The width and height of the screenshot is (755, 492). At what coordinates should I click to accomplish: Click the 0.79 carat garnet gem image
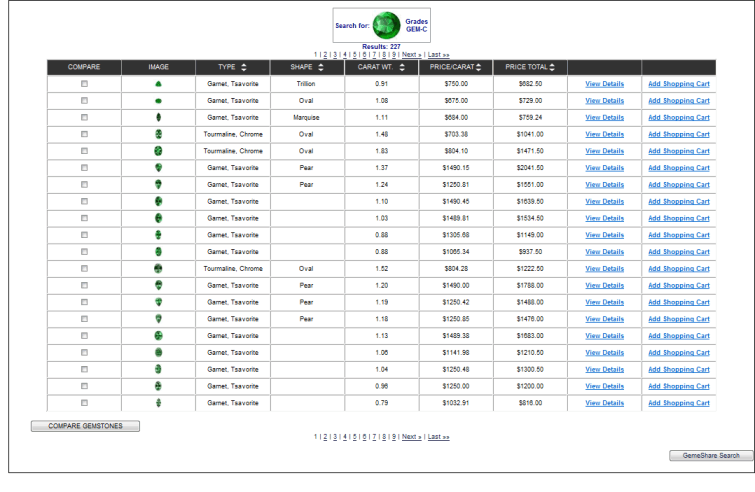pos(158,403)
